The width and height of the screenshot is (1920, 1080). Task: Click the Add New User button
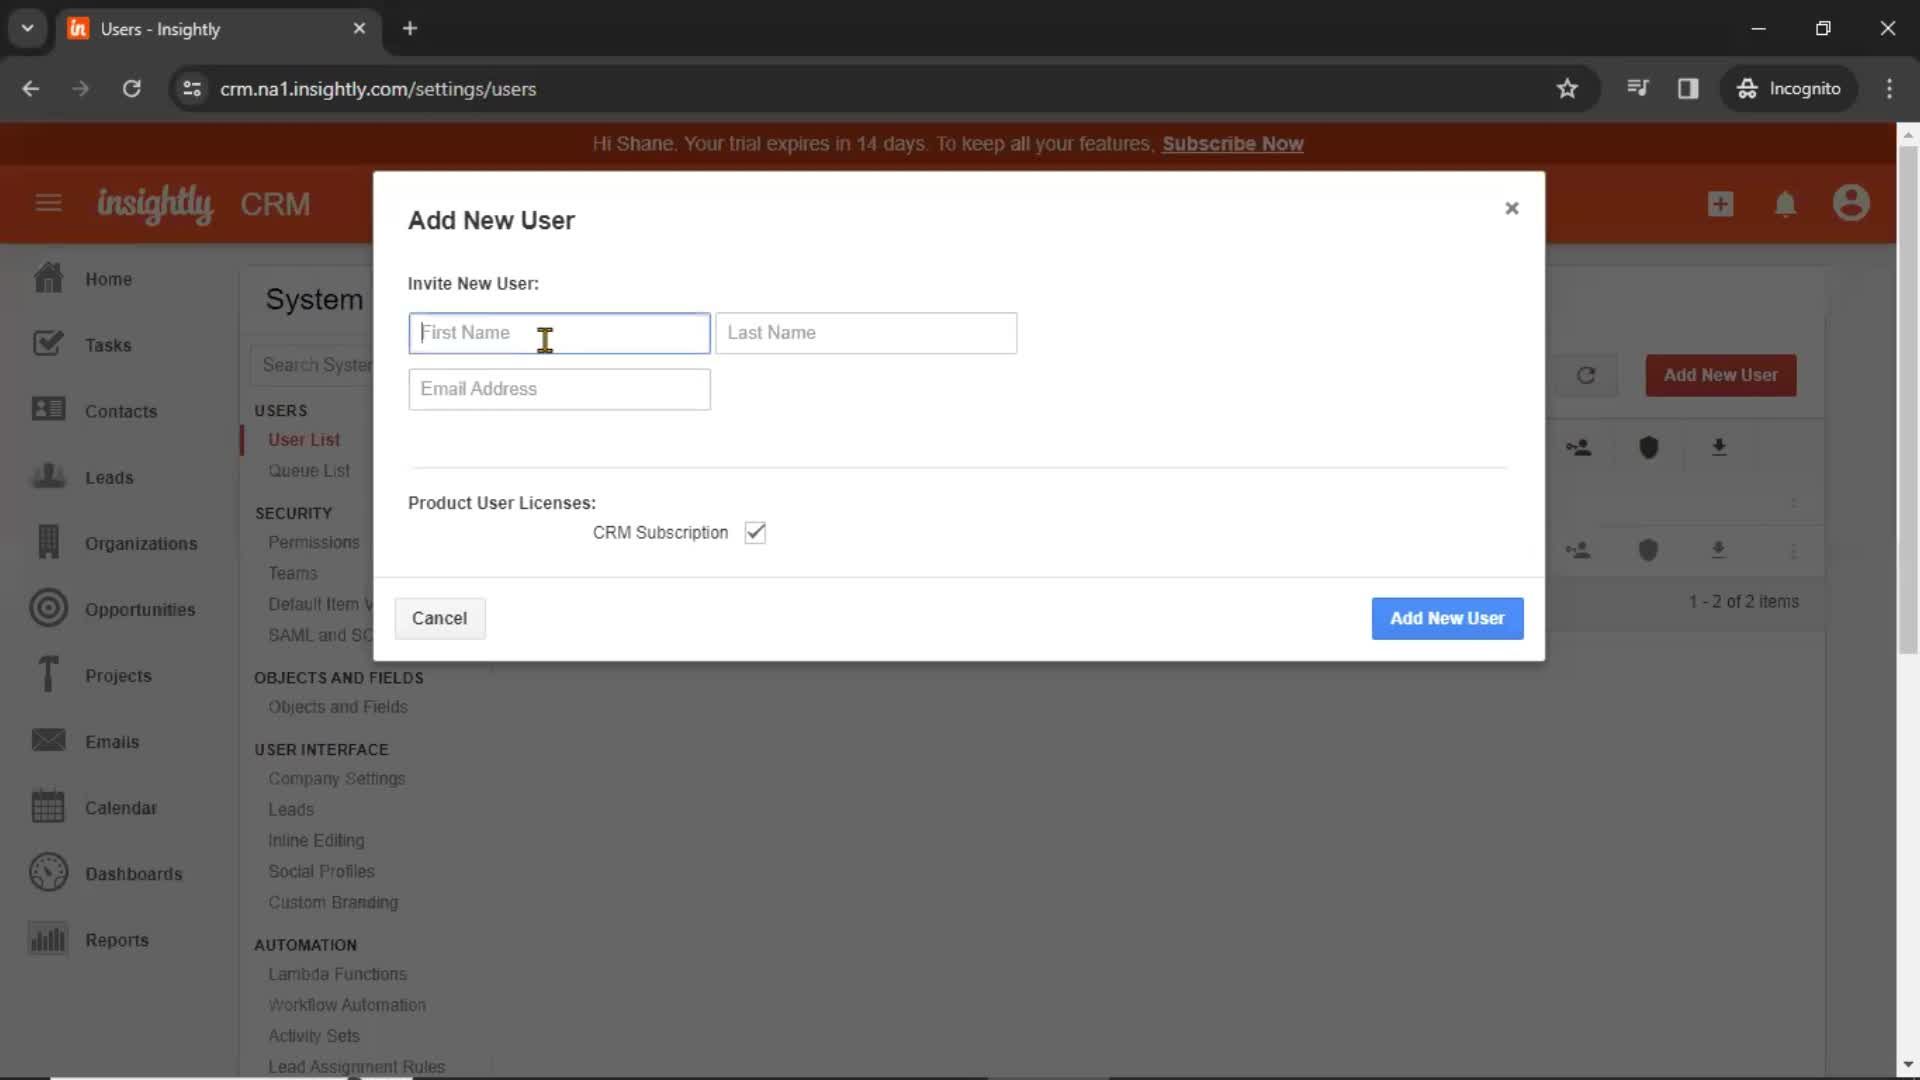pos(1447,617)
